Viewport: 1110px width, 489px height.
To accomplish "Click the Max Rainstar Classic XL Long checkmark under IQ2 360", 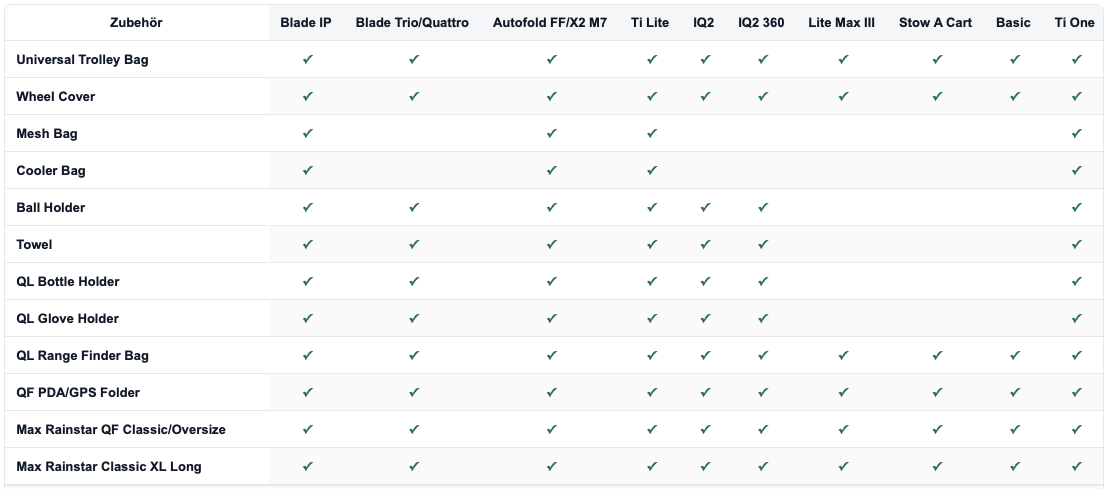I will pos(762,466).
